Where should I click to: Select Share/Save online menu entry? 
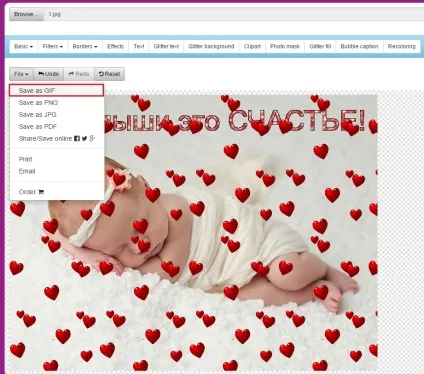coord(57,139)
